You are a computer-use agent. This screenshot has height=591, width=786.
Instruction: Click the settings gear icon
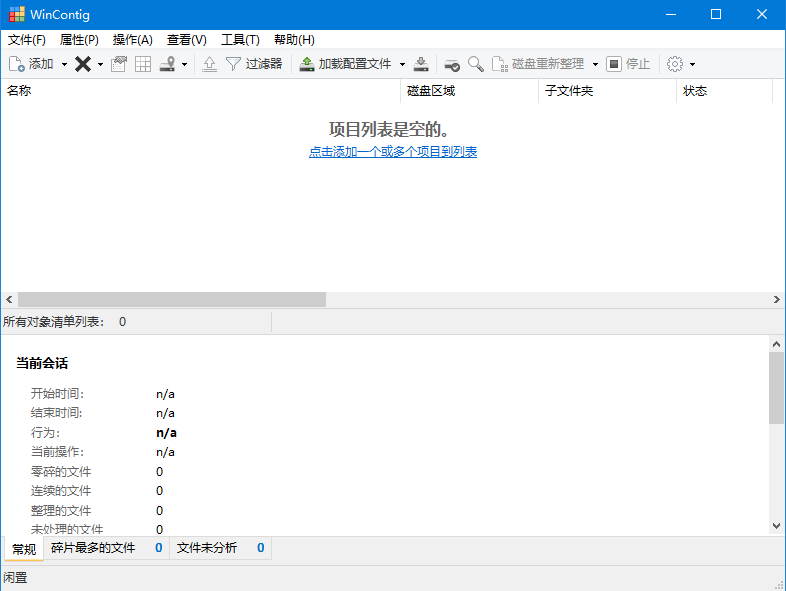pos(675,64)
